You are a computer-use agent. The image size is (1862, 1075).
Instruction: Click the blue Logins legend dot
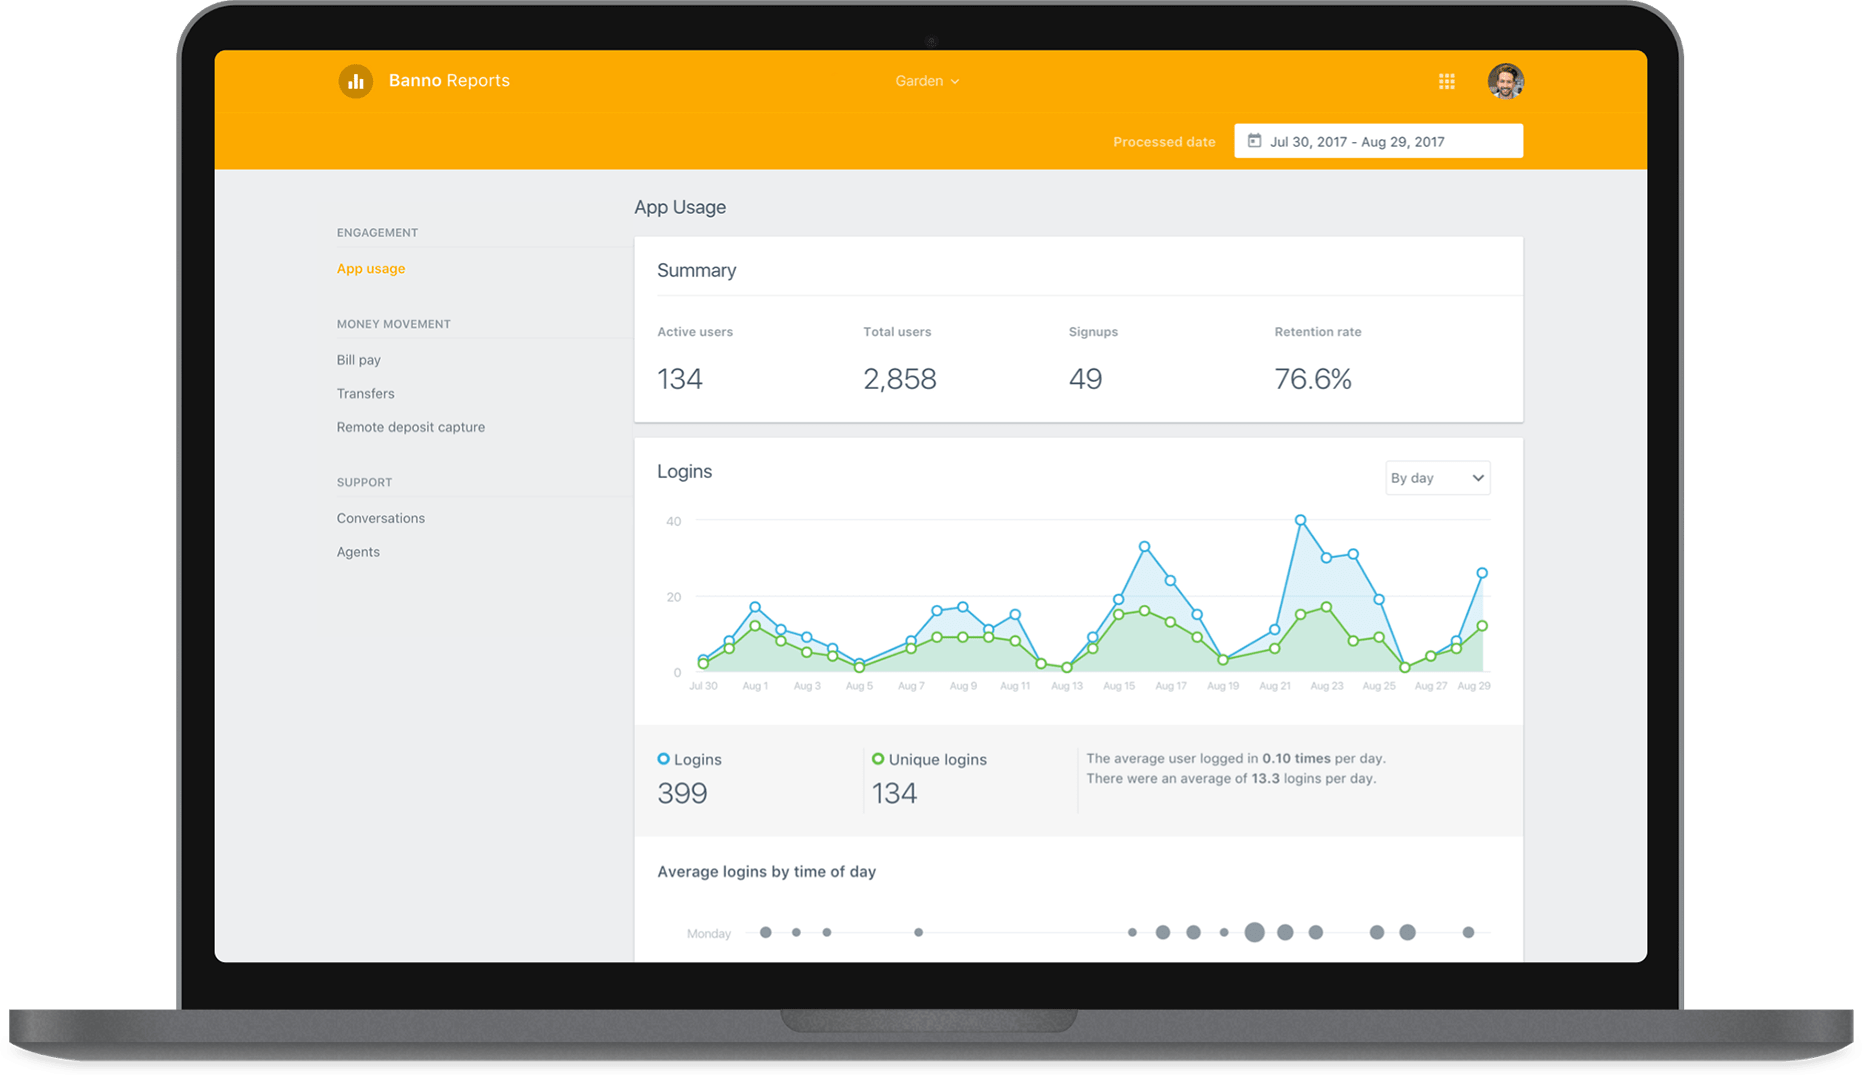pos(663,759)
